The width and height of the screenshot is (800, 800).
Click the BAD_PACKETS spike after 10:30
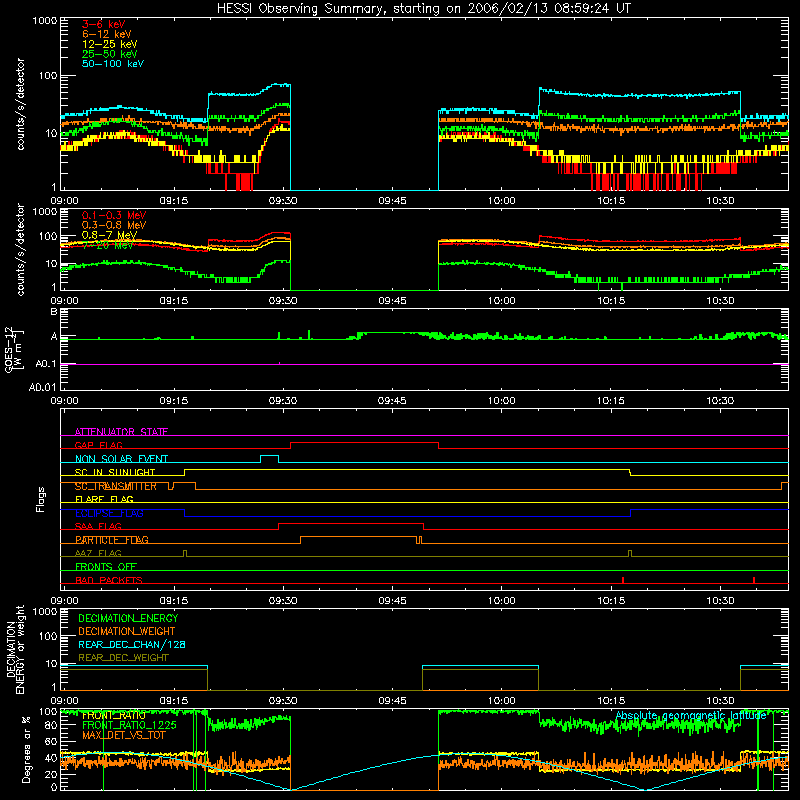point(754,580)
